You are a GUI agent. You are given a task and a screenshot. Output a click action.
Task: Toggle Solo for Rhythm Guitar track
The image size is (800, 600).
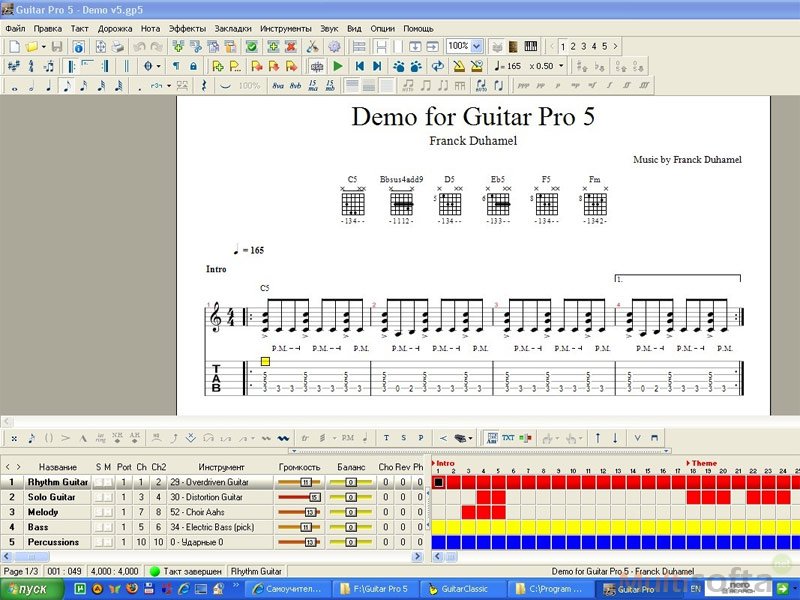[x=99, y=482]
